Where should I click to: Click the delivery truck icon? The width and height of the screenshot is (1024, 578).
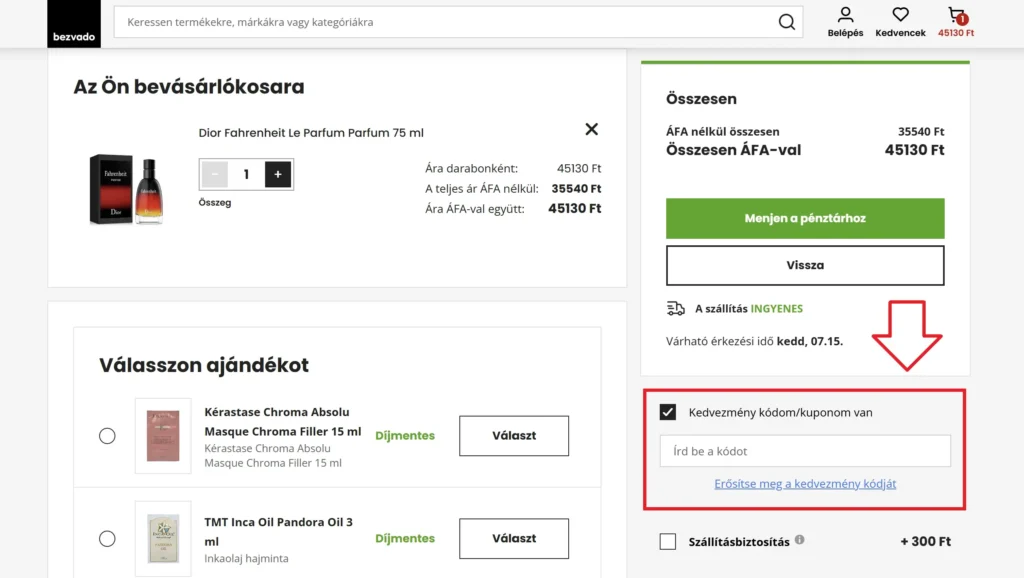click(675, 308)
